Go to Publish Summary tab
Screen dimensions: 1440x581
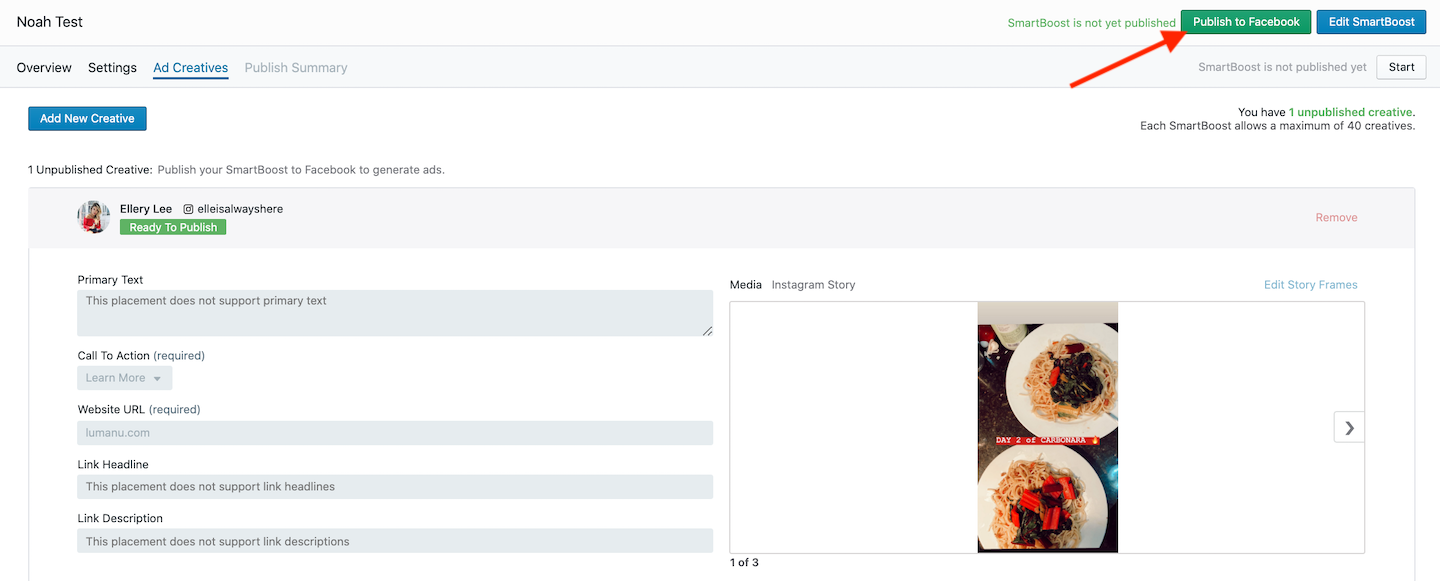[296, 68]
